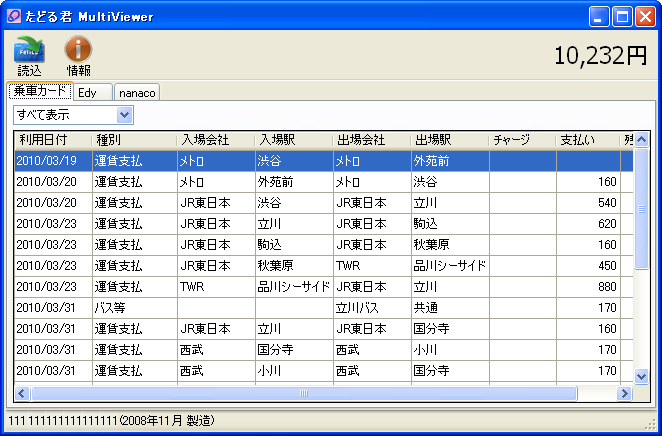Click the 読込 (read card) toolbar icon
The width and height of the screenshot is (662, 436).
tap(30, 55)
